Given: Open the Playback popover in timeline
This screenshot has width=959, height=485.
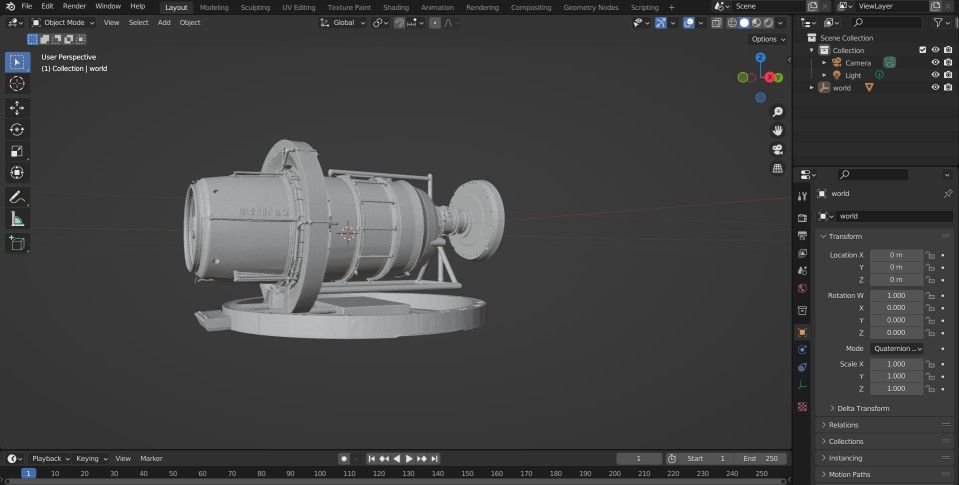Looking at the screenshot, I should tap(49, 458).
